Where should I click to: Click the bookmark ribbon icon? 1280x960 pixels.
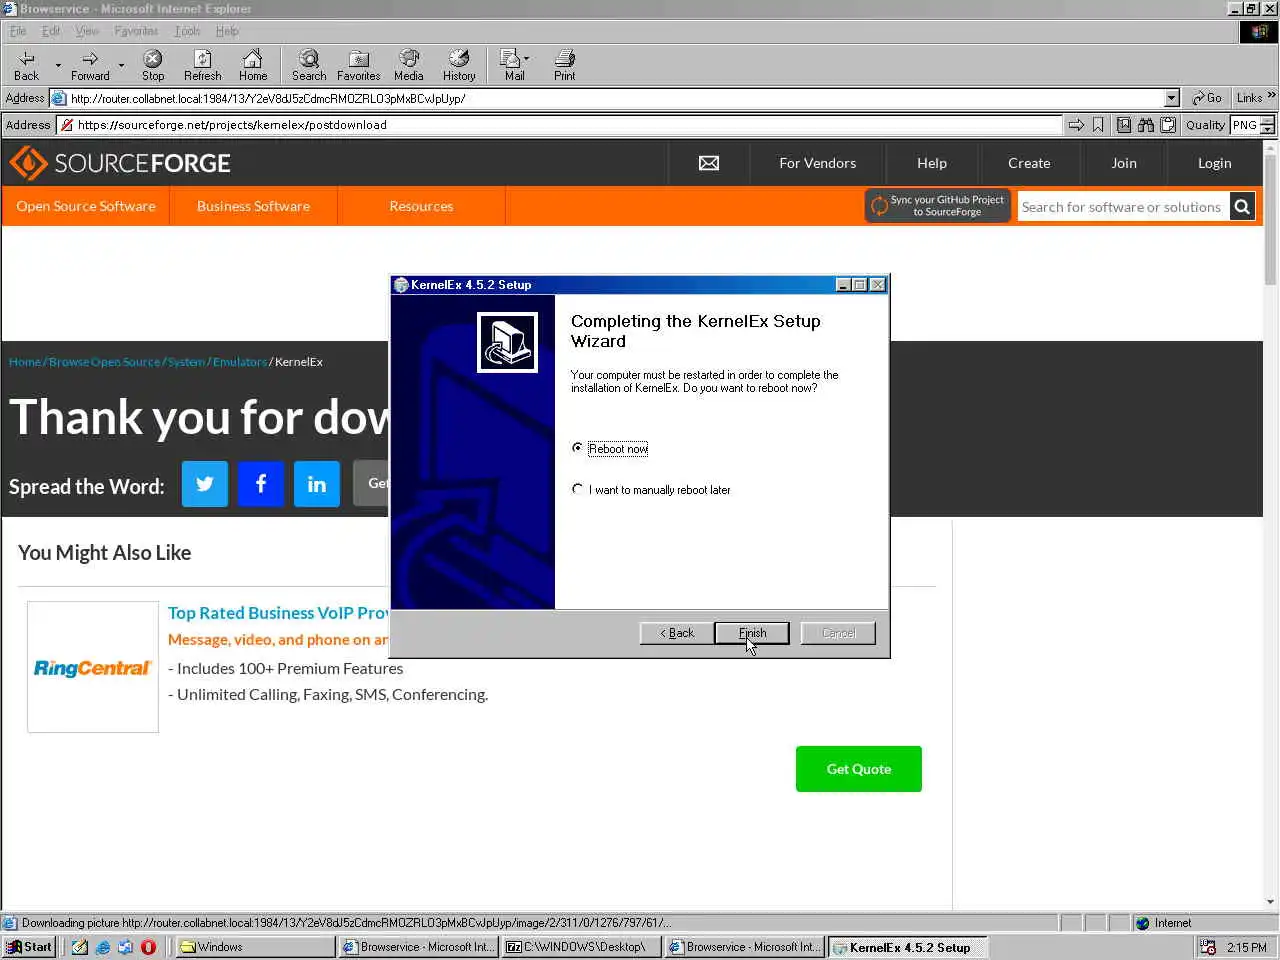tap(1098, 125)
